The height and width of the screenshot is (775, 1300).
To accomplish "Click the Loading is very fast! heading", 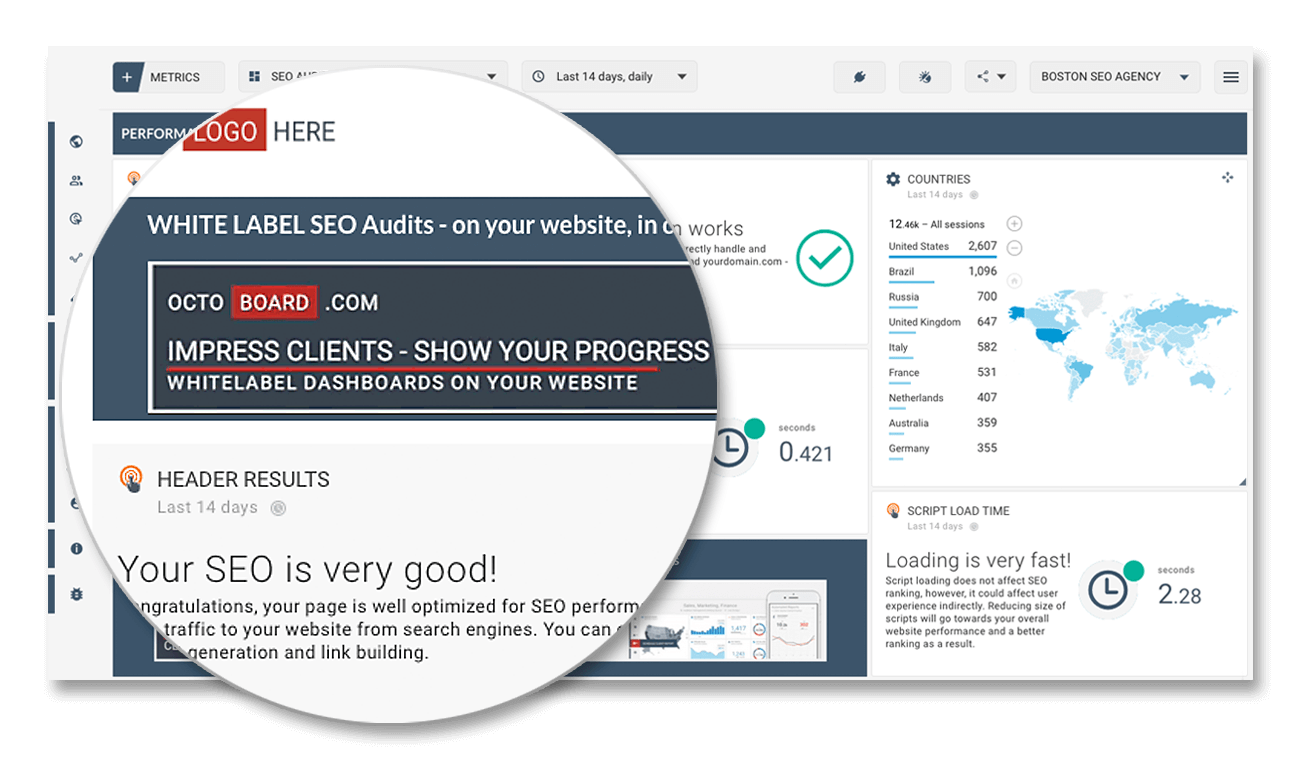I will [978, 561].
